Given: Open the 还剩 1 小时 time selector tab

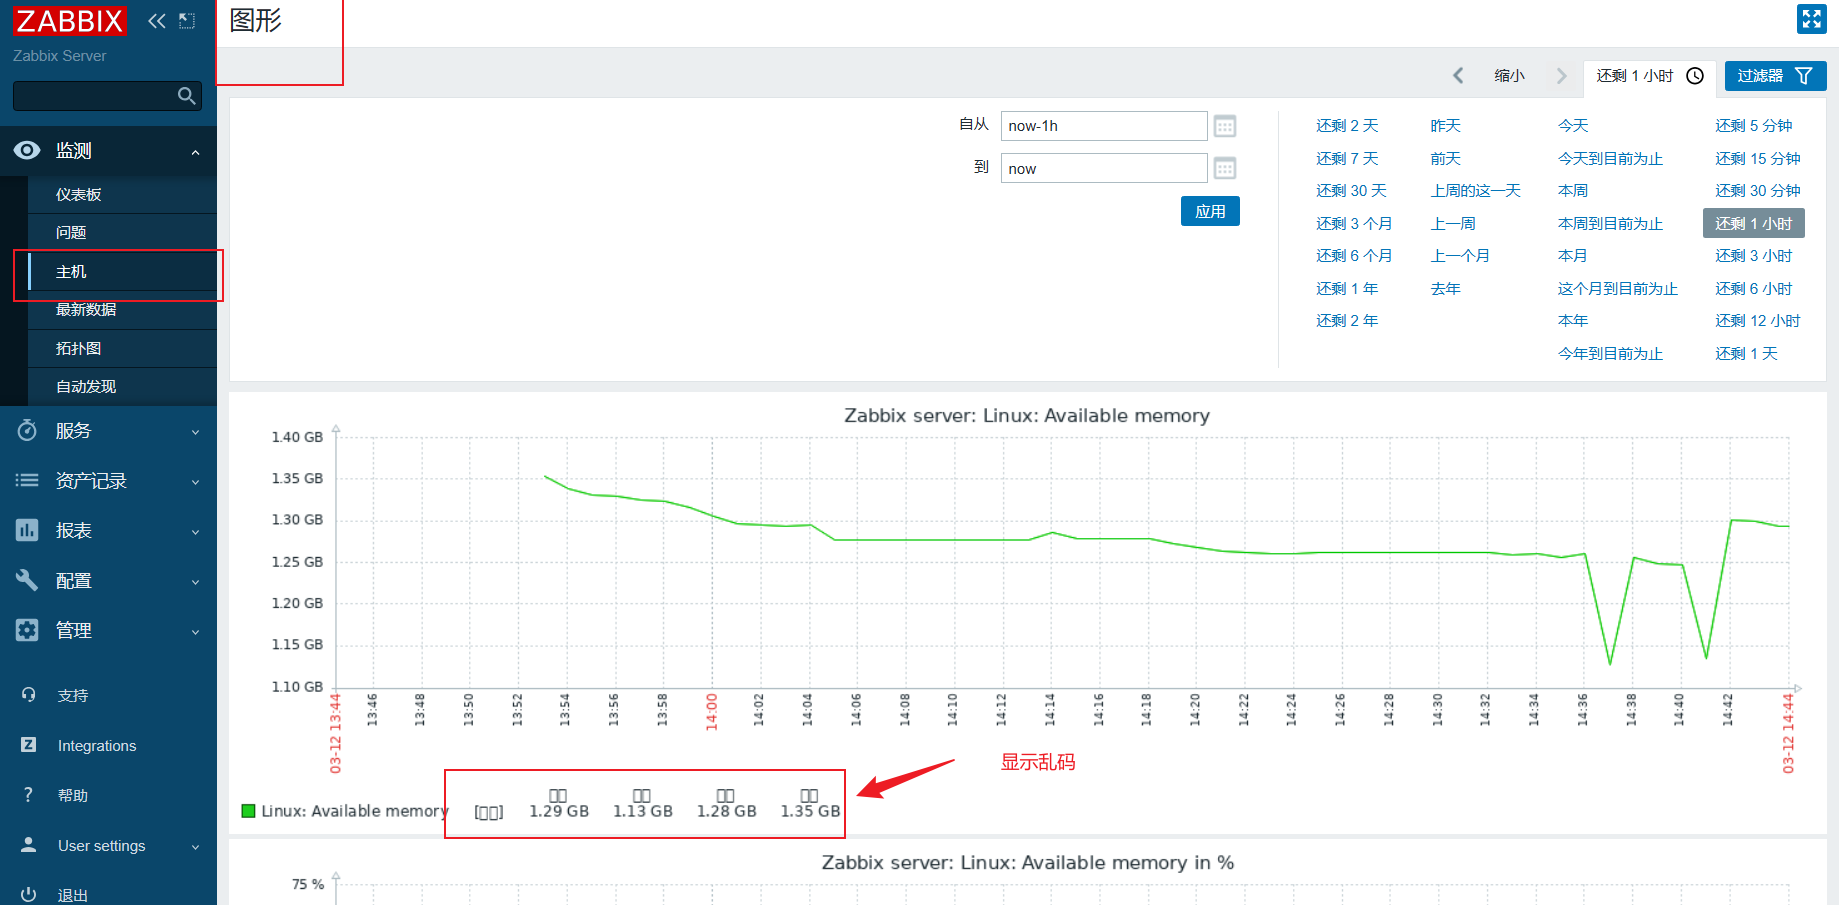Looking at the screenshot, I should [1650, 76].
